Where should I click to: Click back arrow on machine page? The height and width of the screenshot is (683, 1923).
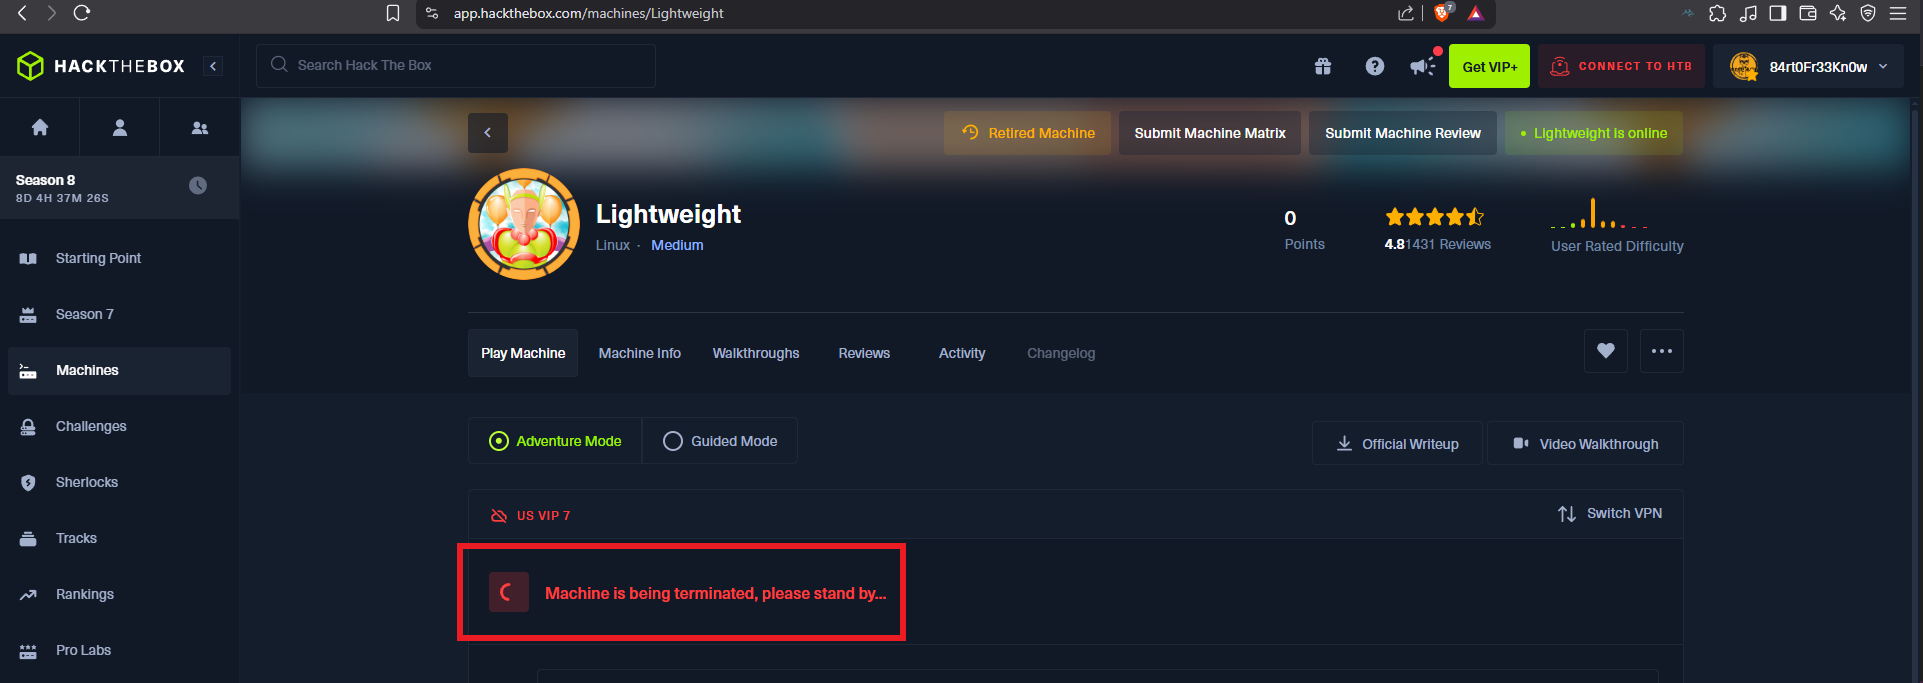[488, 133]
